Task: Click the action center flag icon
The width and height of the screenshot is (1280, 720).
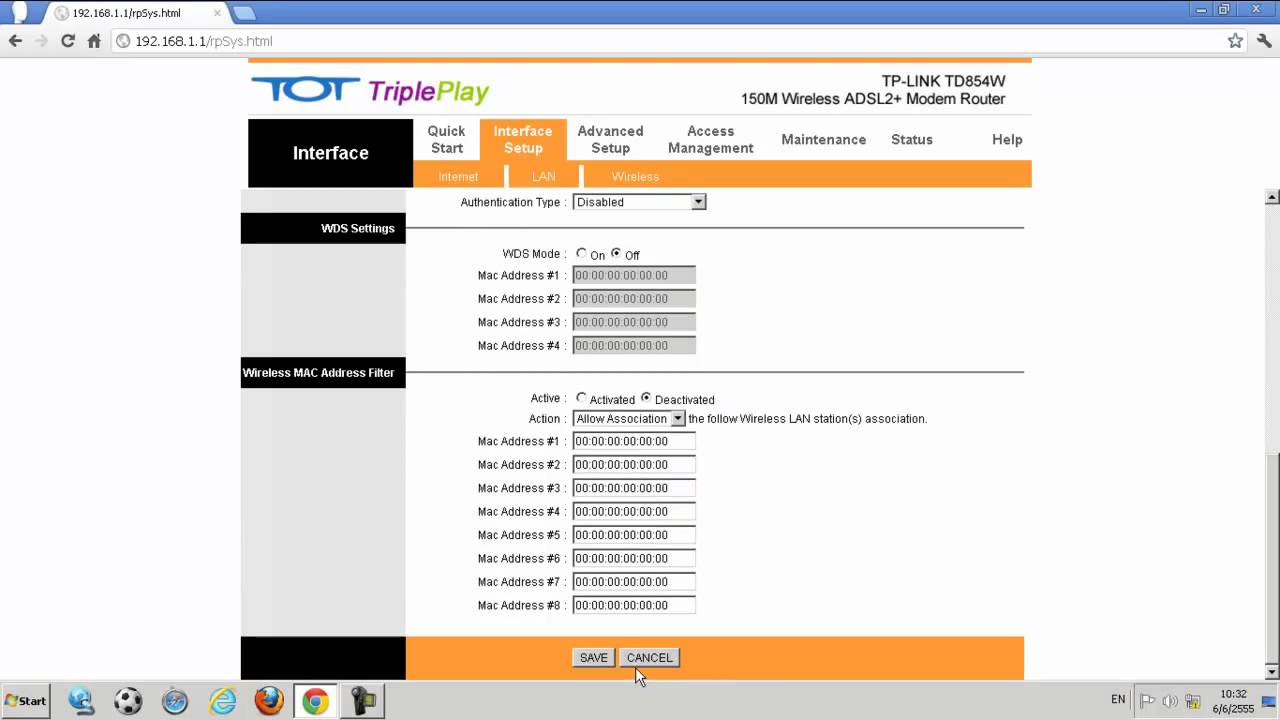Action: pos(1148,700)
